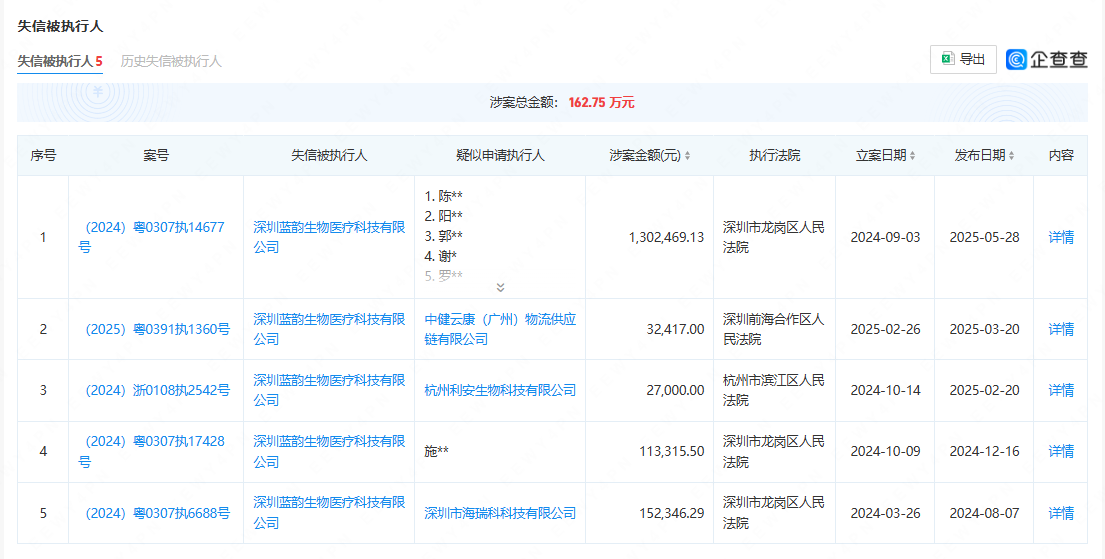Open case (2024)粤0307执17428号

pos(152,452)
